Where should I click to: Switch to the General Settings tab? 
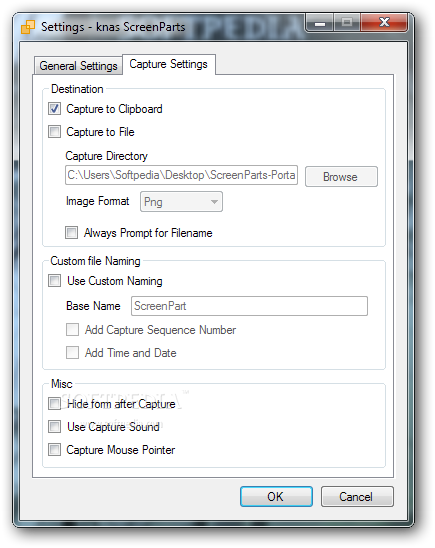[78, 66]
